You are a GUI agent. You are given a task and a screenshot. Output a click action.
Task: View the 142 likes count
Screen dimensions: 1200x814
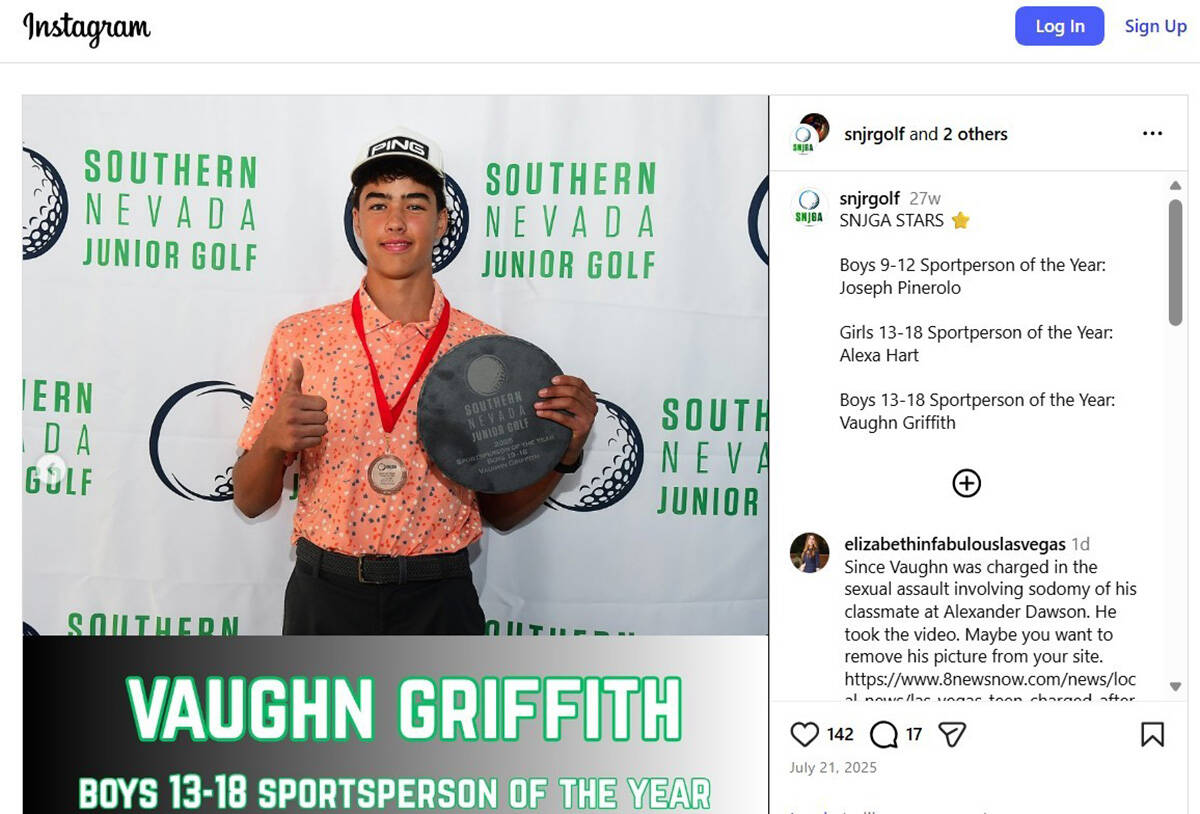[x=840, y=735]
